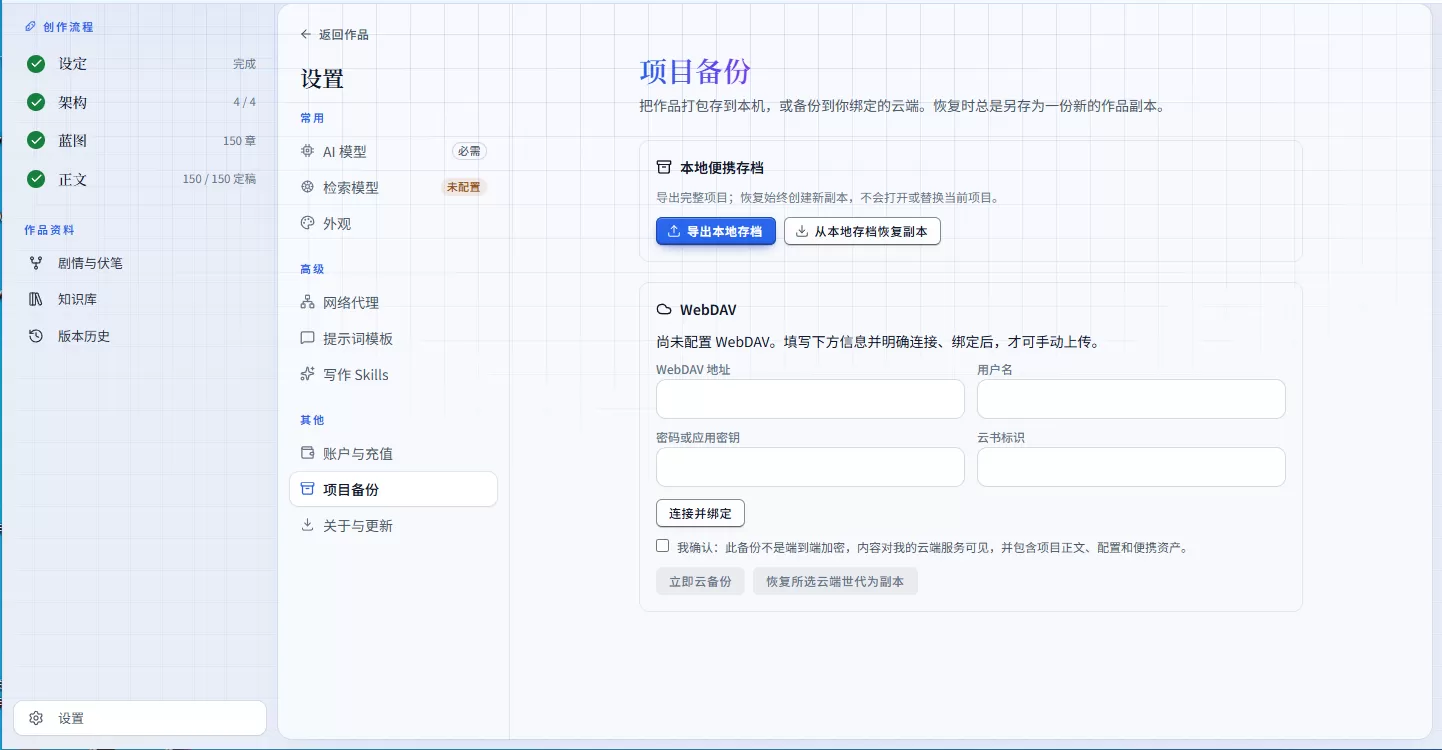
Task: Click the speech bubble icon for 提示词模板
Action: pyautogui.click(x=307, y=338)
